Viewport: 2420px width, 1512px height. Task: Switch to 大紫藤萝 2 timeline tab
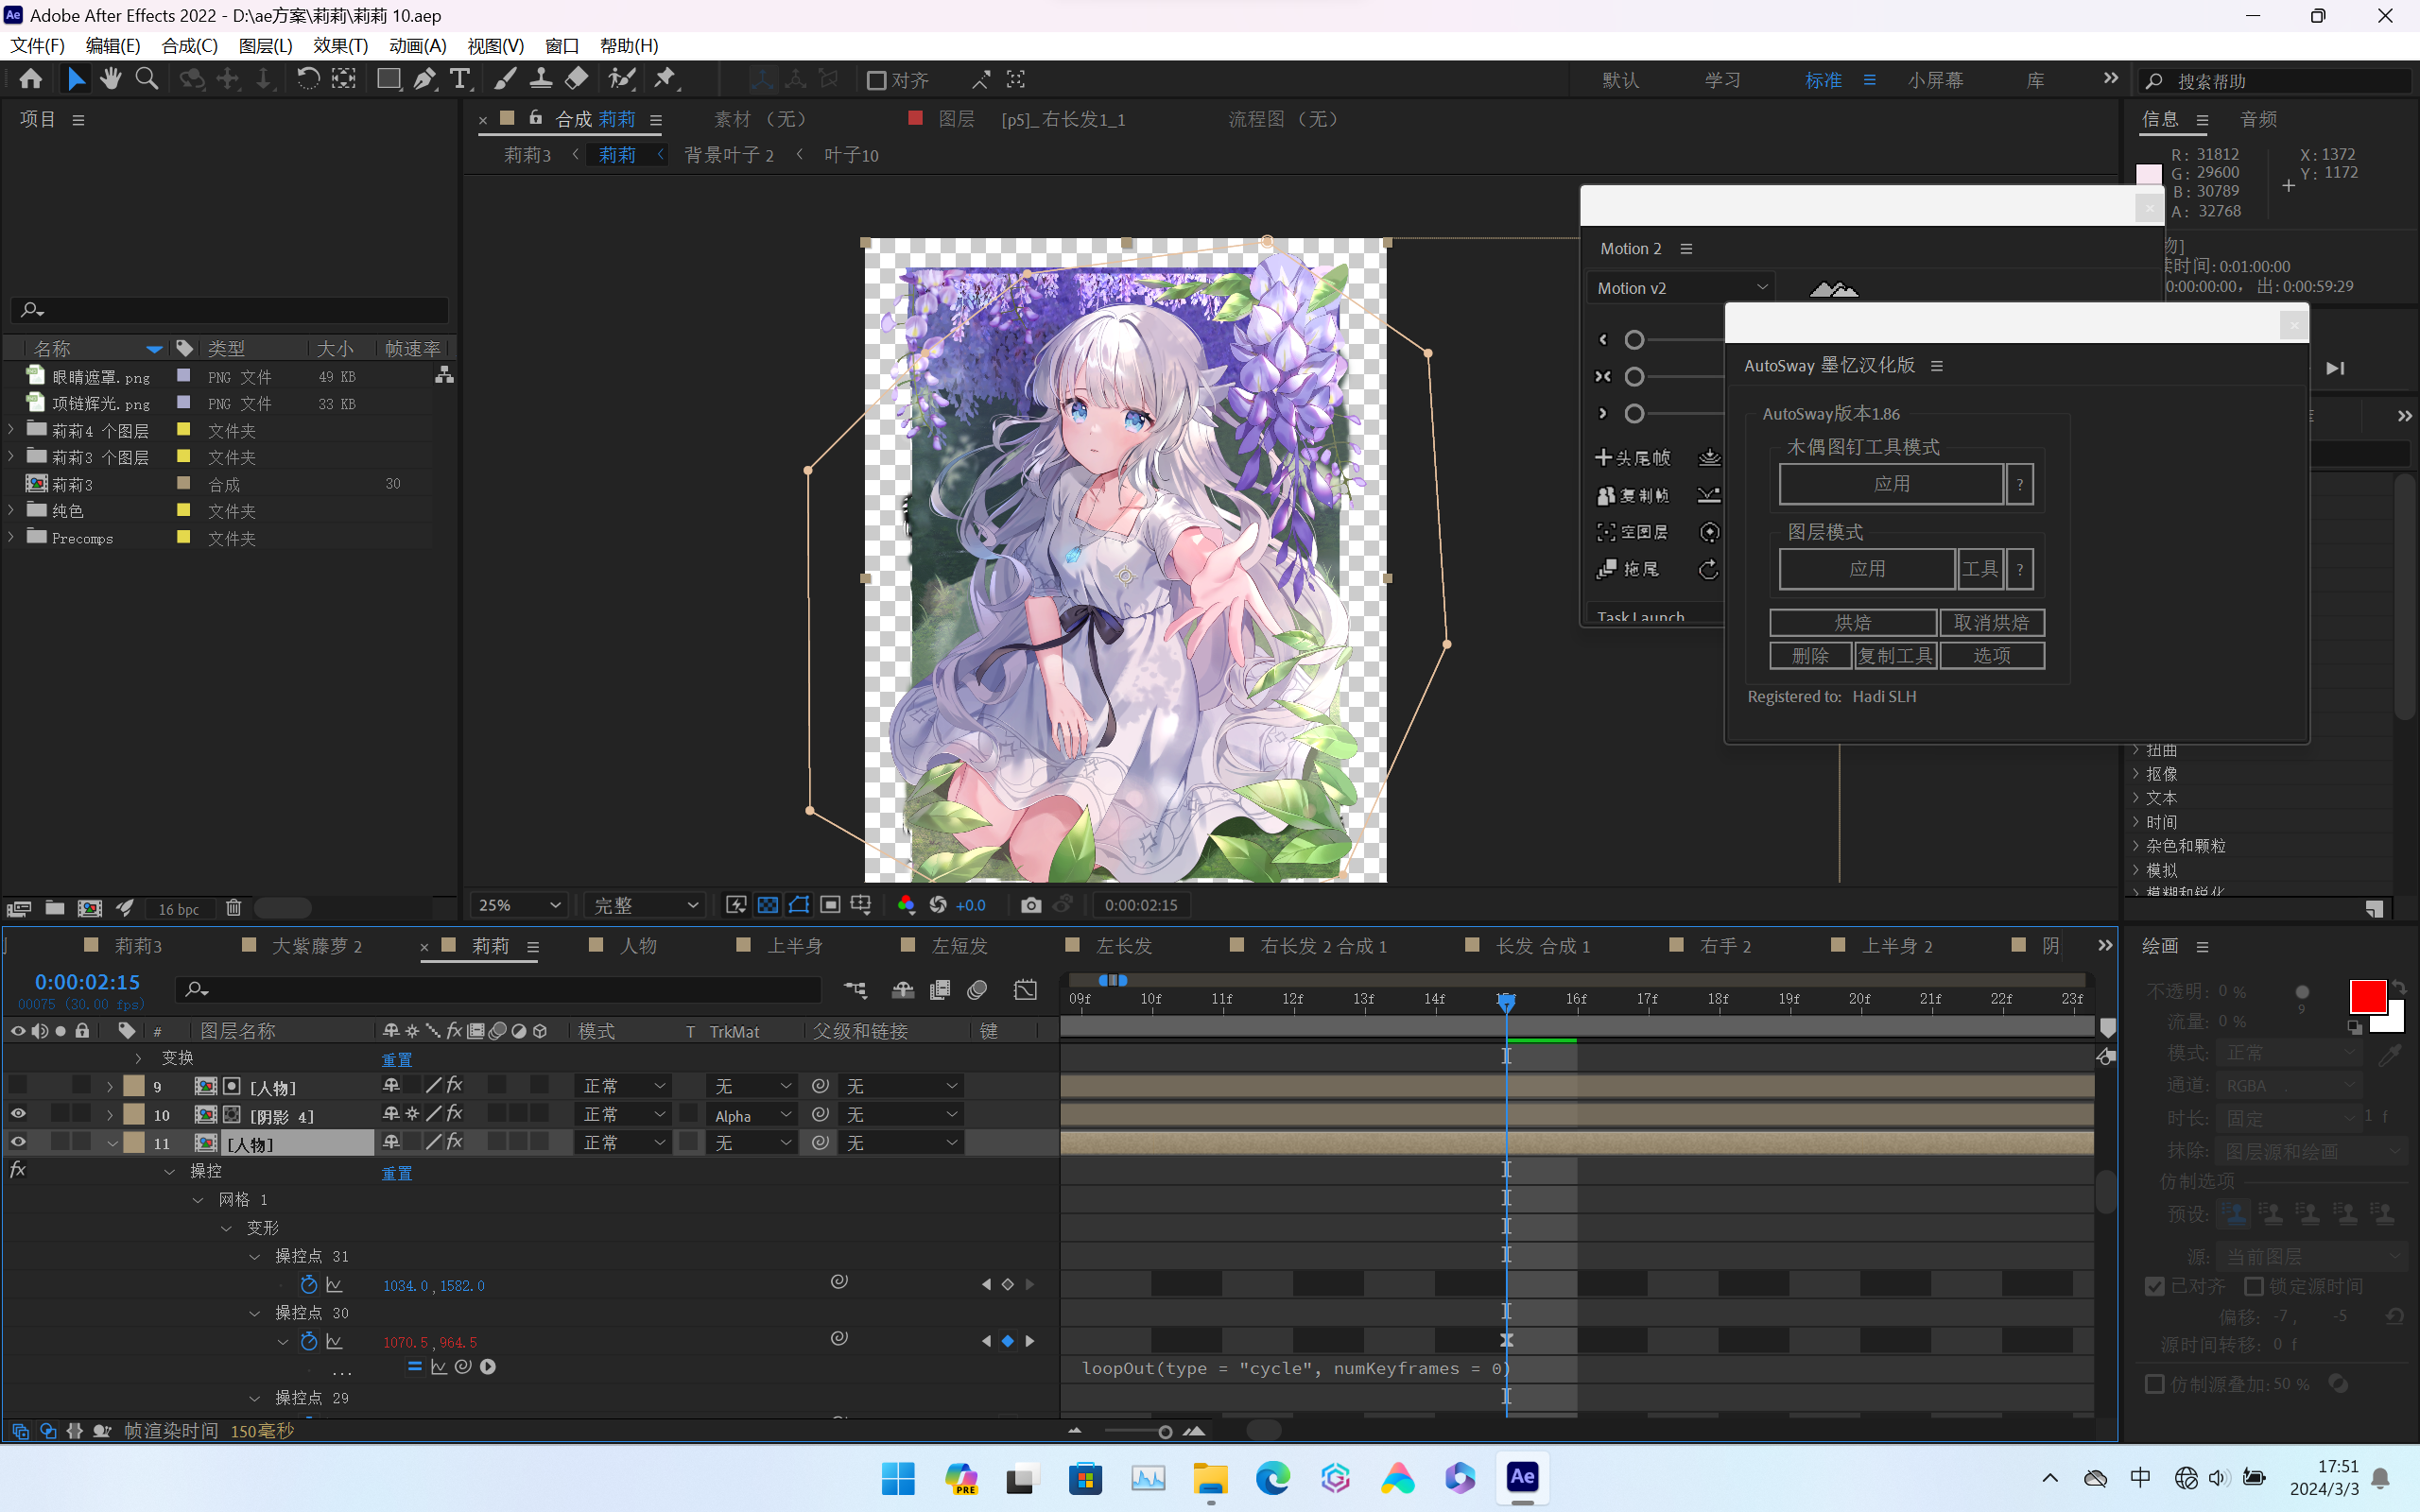[316, 946]
